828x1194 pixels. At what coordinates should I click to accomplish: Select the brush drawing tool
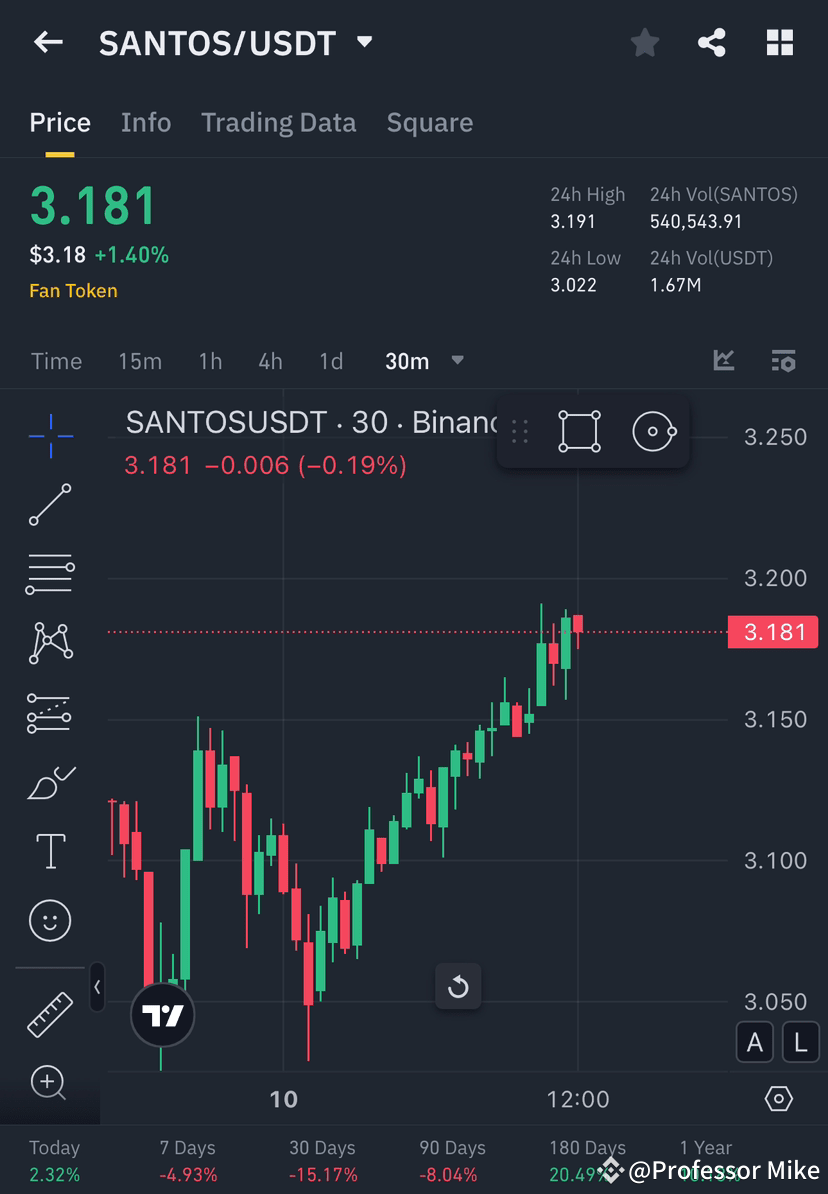tap(50, 782)
